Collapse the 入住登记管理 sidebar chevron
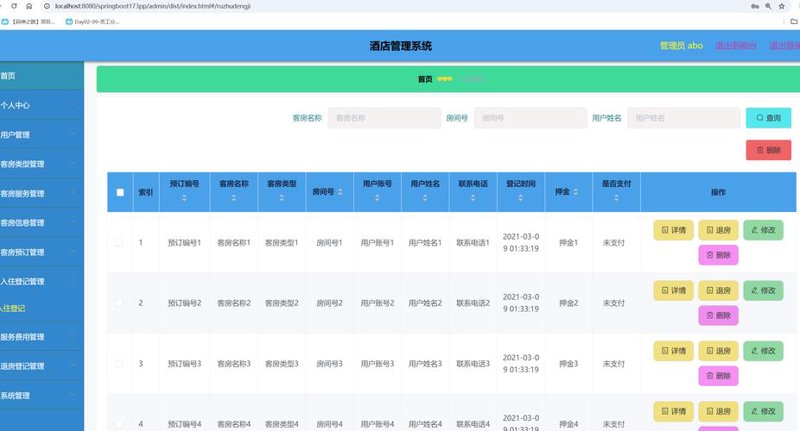 click(73, 281)
